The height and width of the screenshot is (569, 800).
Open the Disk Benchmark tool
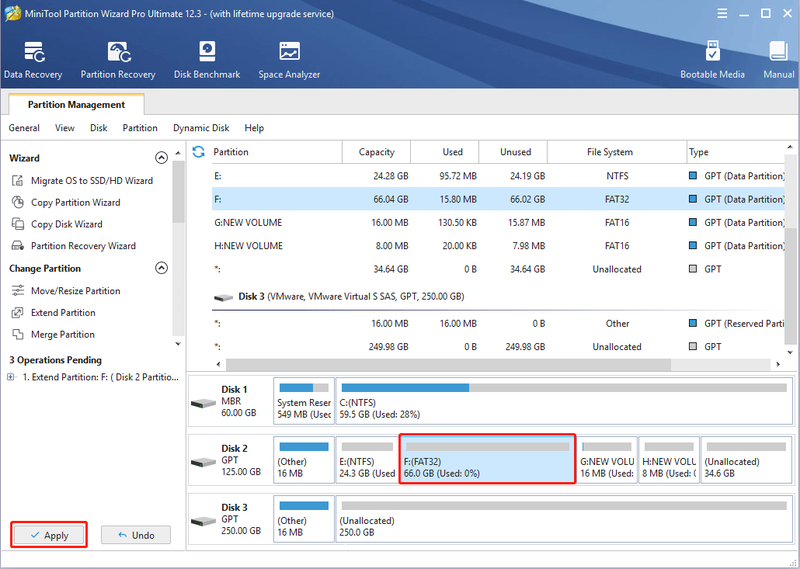(x=207, y=60)
